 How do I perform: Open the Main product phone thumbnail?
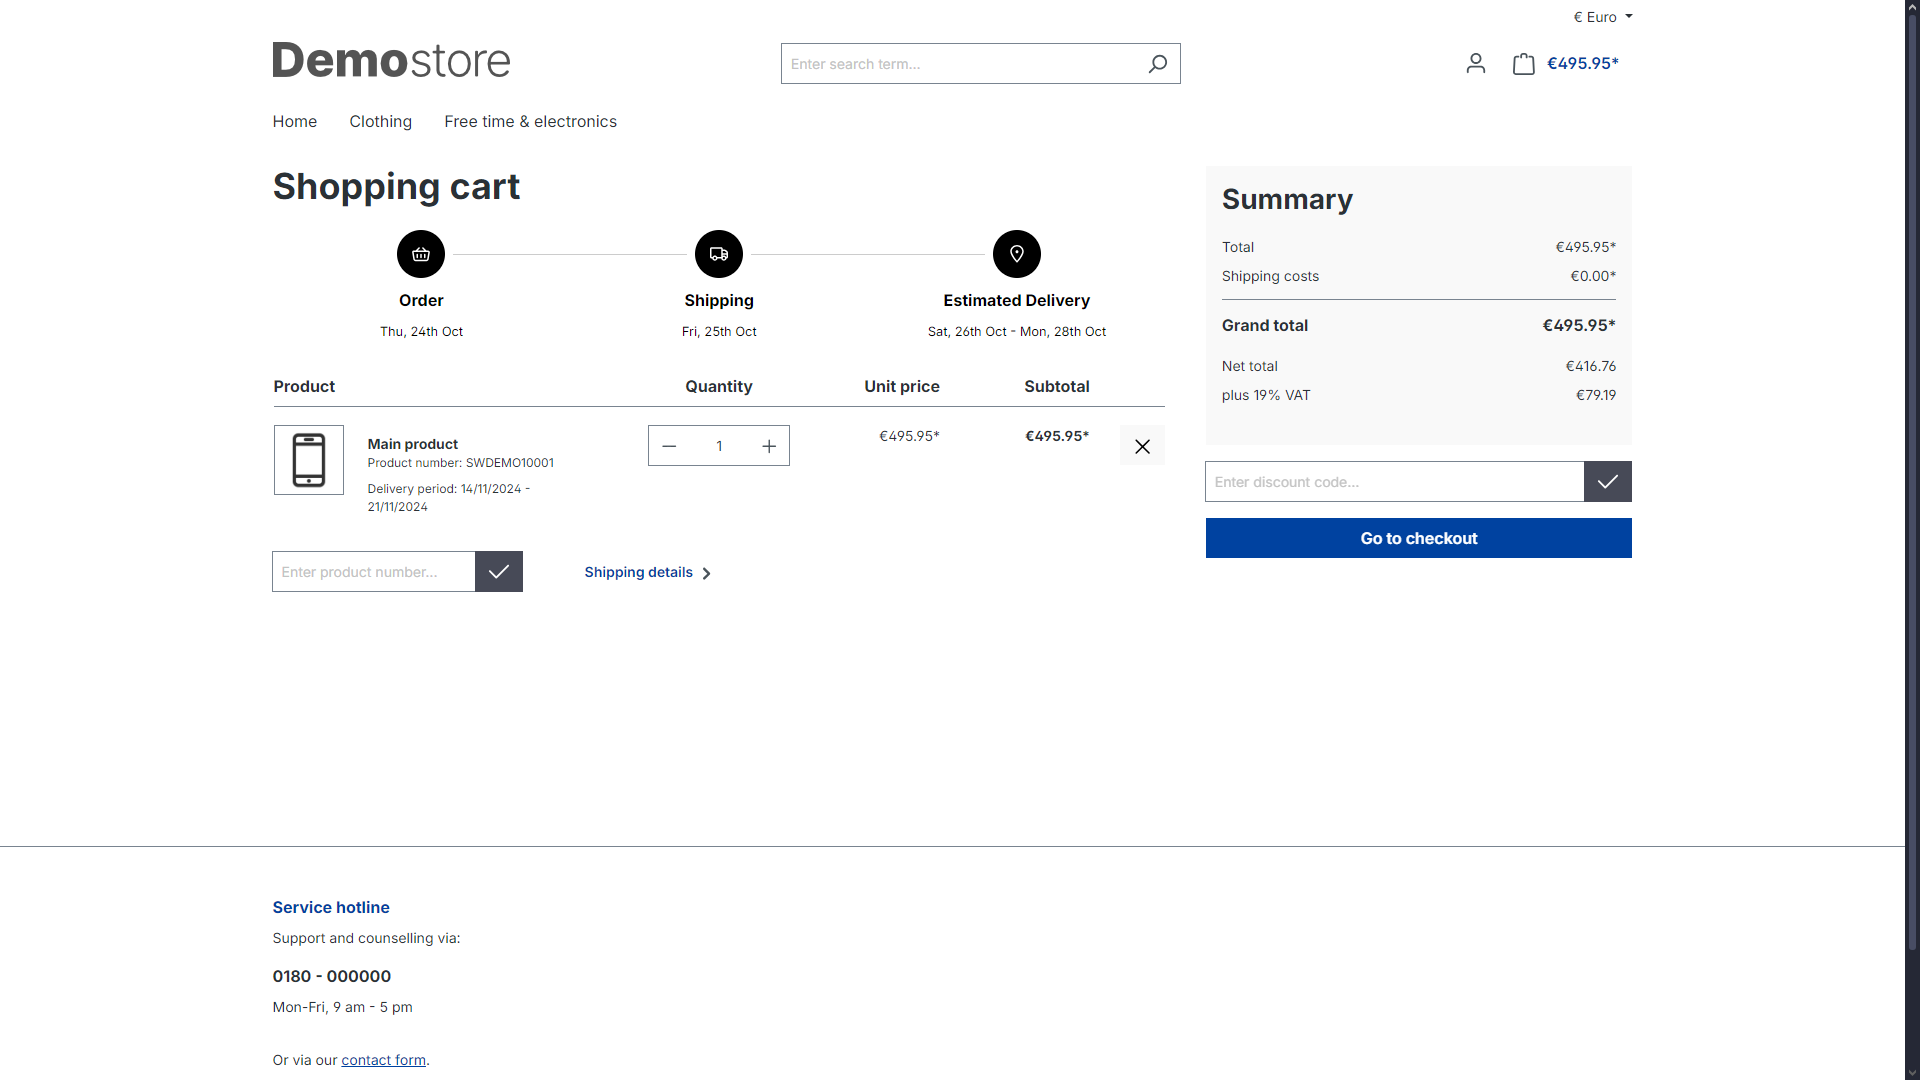309,460
